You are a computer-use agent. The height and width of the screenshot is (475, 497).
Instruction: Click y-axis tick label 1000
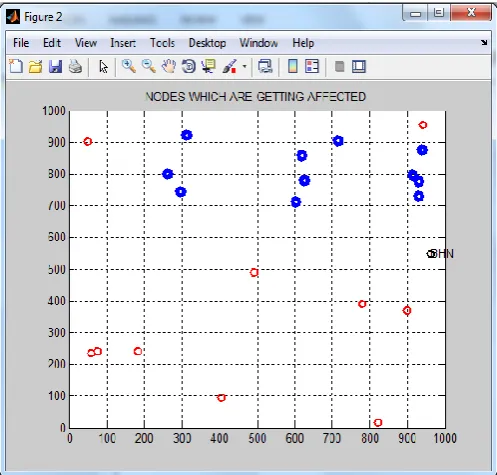[54, 111]
